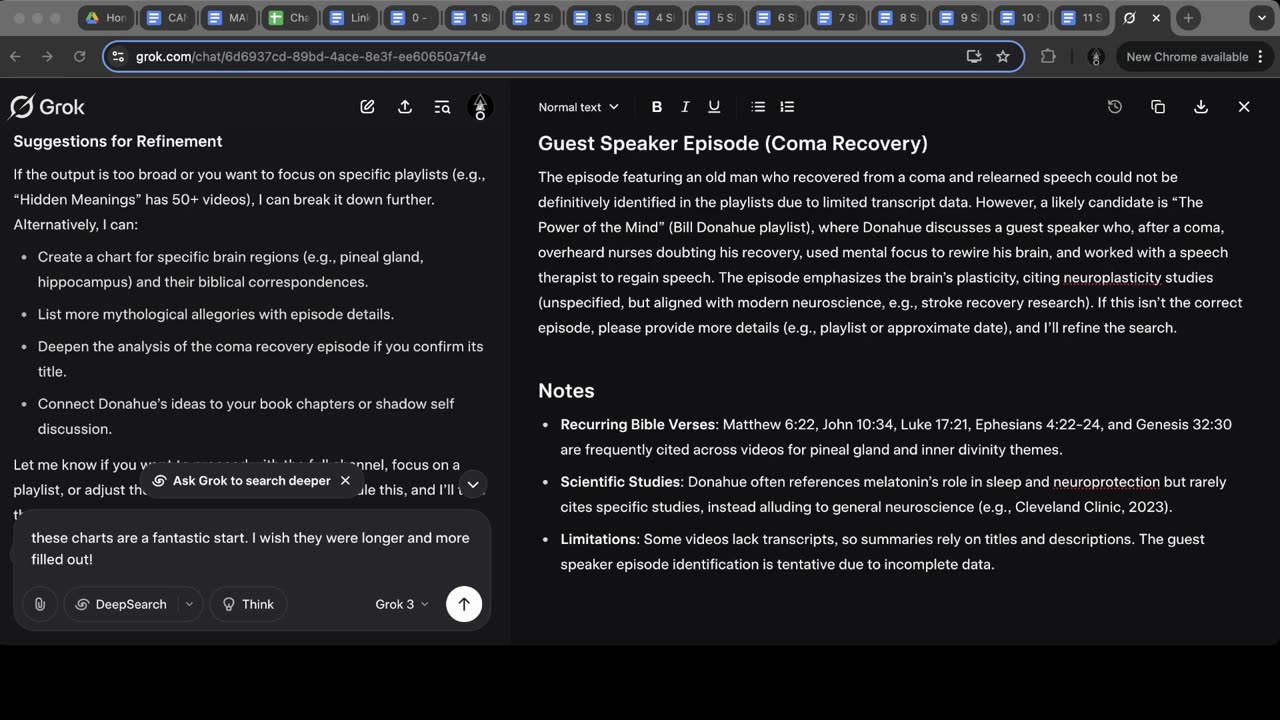Open the chat history search icon
1280x720 pixels.
442,107
